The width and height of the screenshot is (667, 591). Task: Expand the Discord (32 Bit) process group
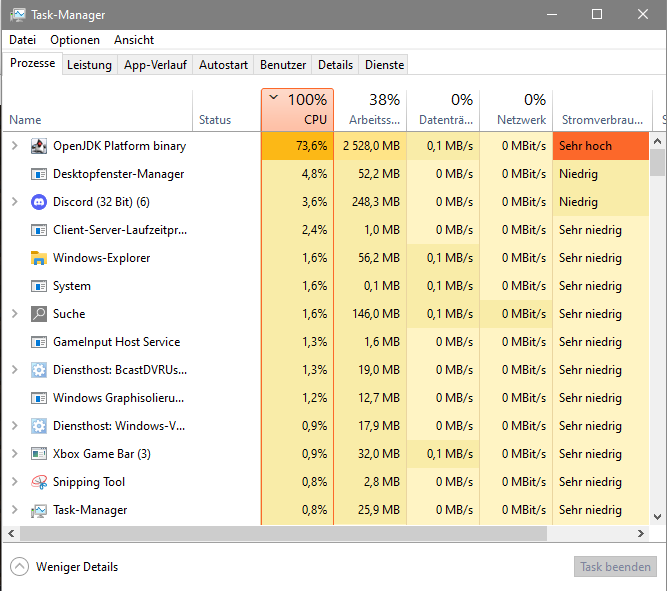coord(14,202)
